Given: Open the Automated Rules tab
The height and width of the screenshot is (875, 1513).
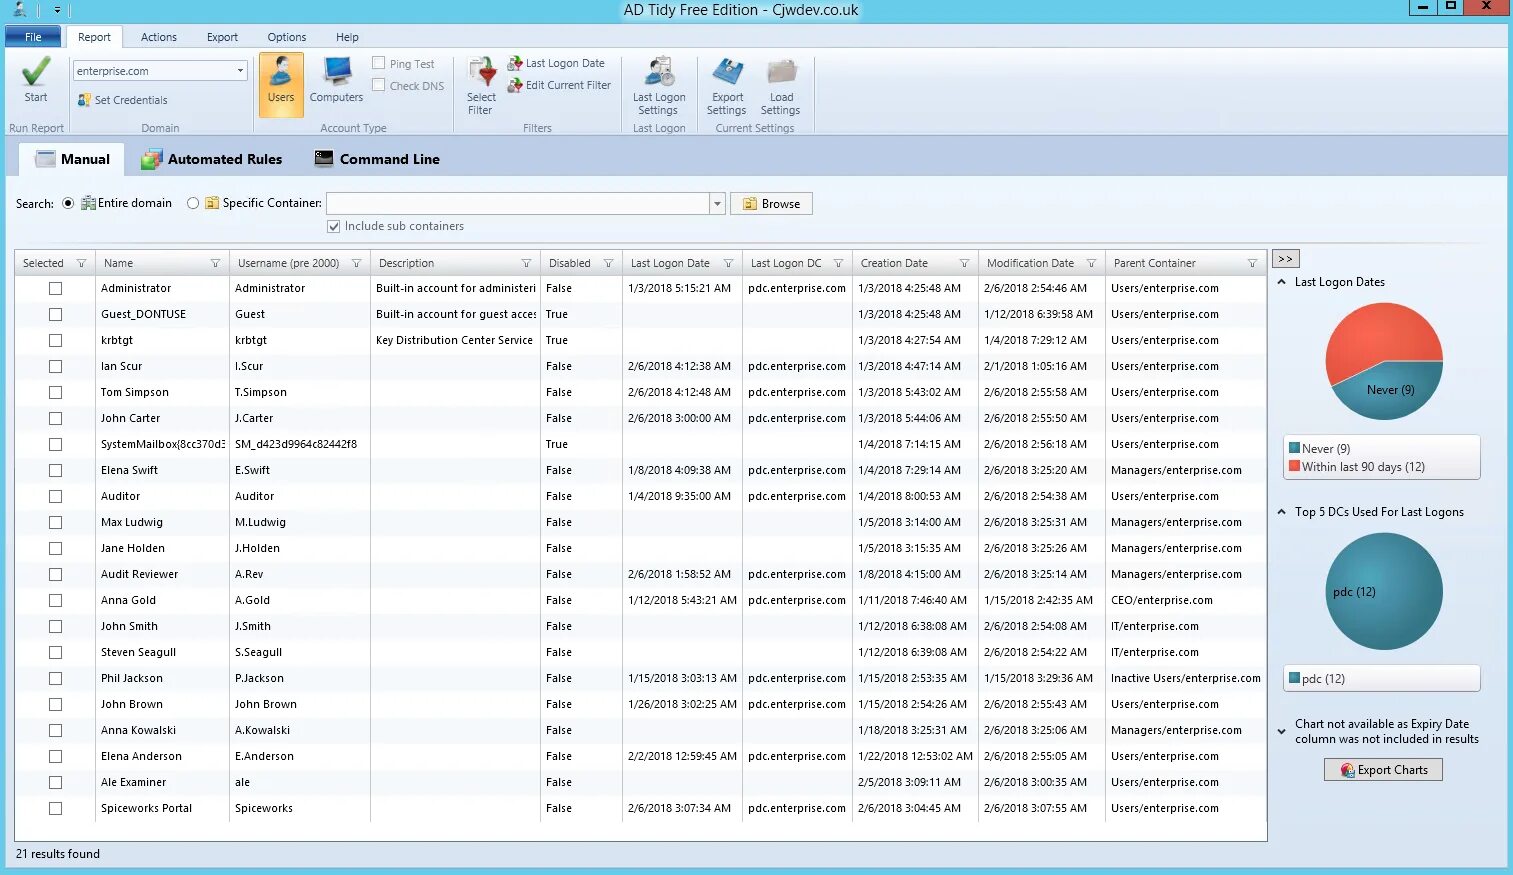Looking at the screenshot, I should [x=212, y=159].
